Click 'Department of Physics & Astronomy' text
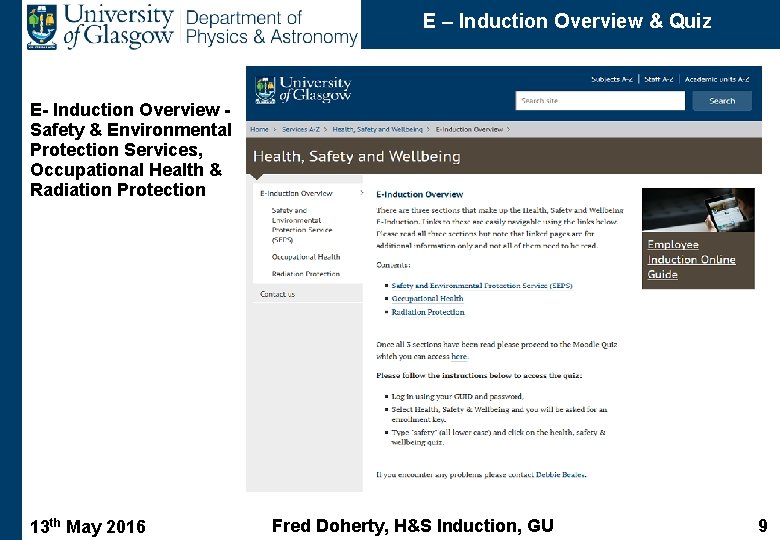The height and width of the screenshot is (540, 780). pyautogui.click(x=272, y=27)
